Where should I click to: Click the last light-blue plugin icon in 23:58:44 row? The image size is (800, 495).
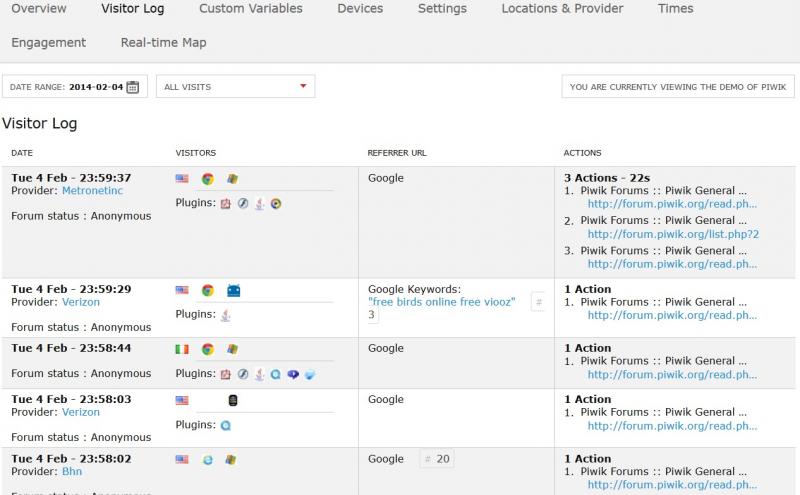point(310,375)
